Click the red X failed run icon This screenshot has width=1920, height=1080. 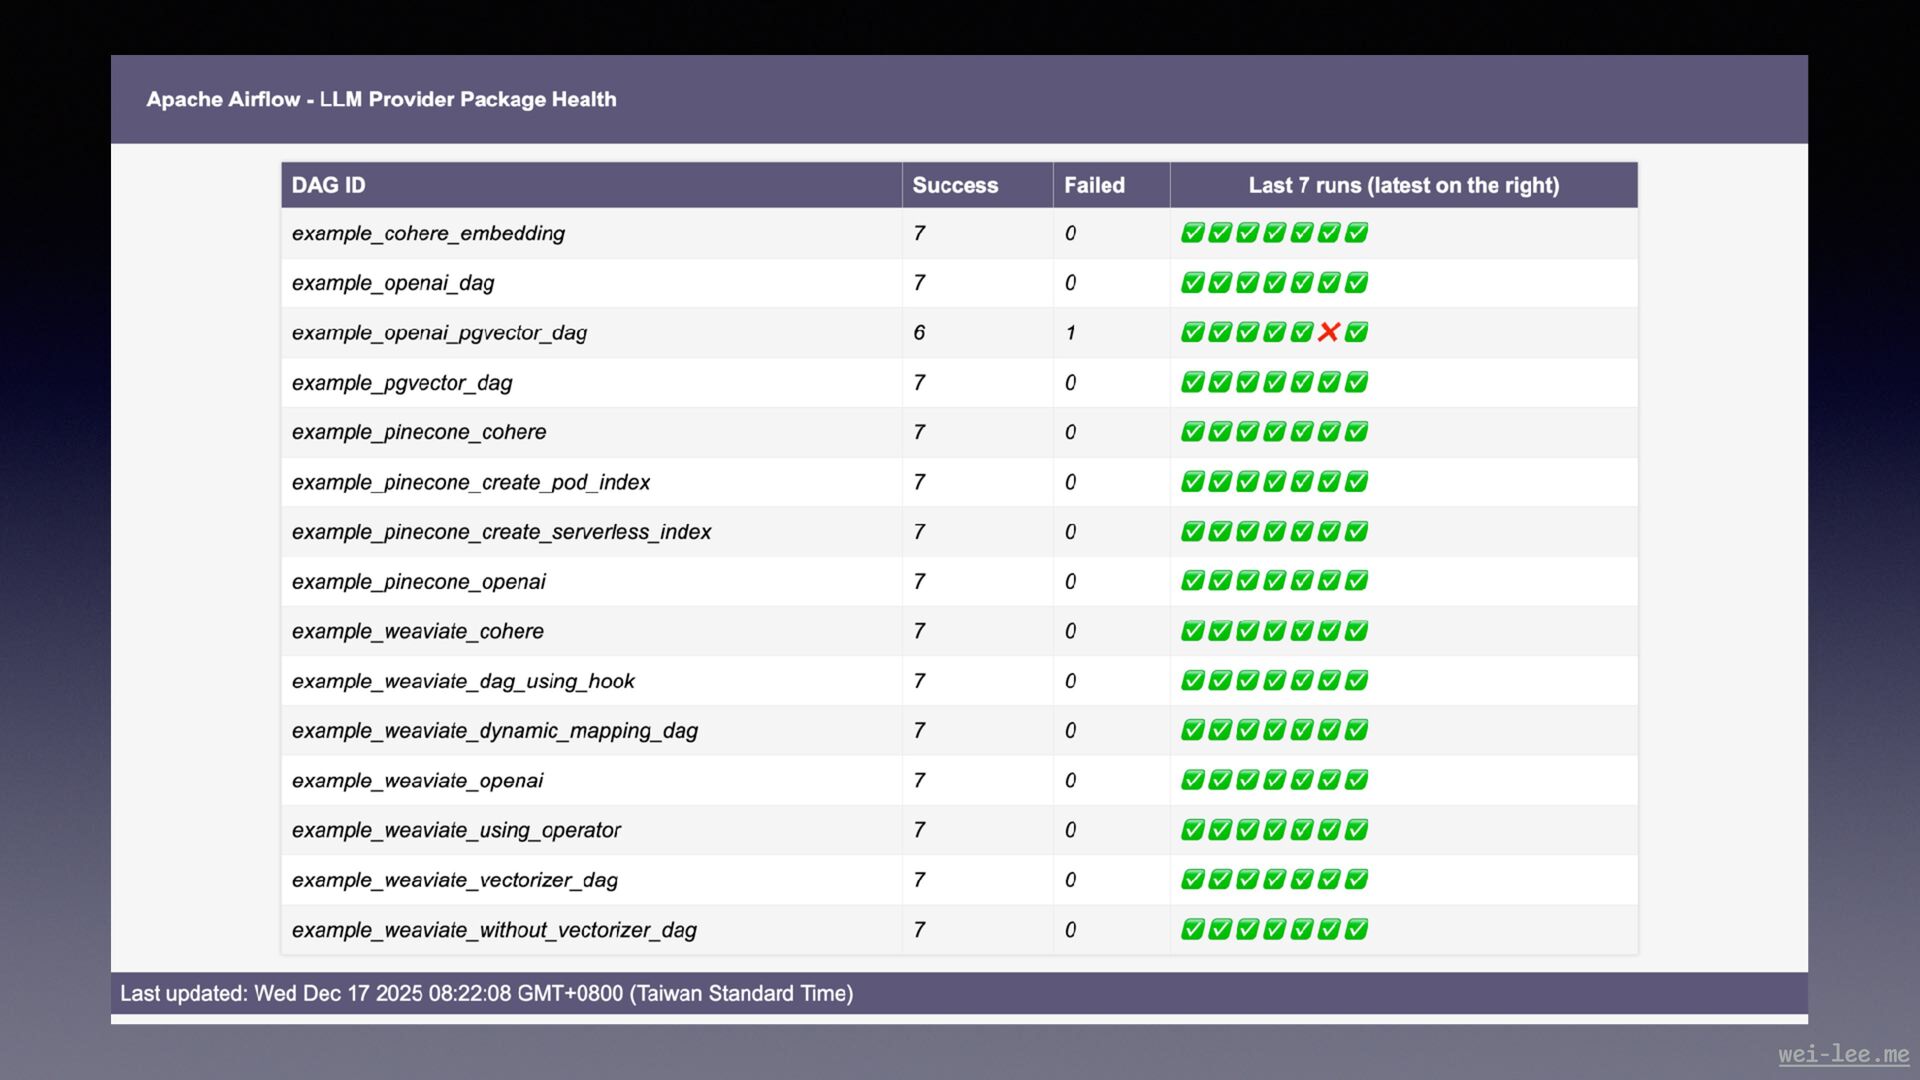1328,332
